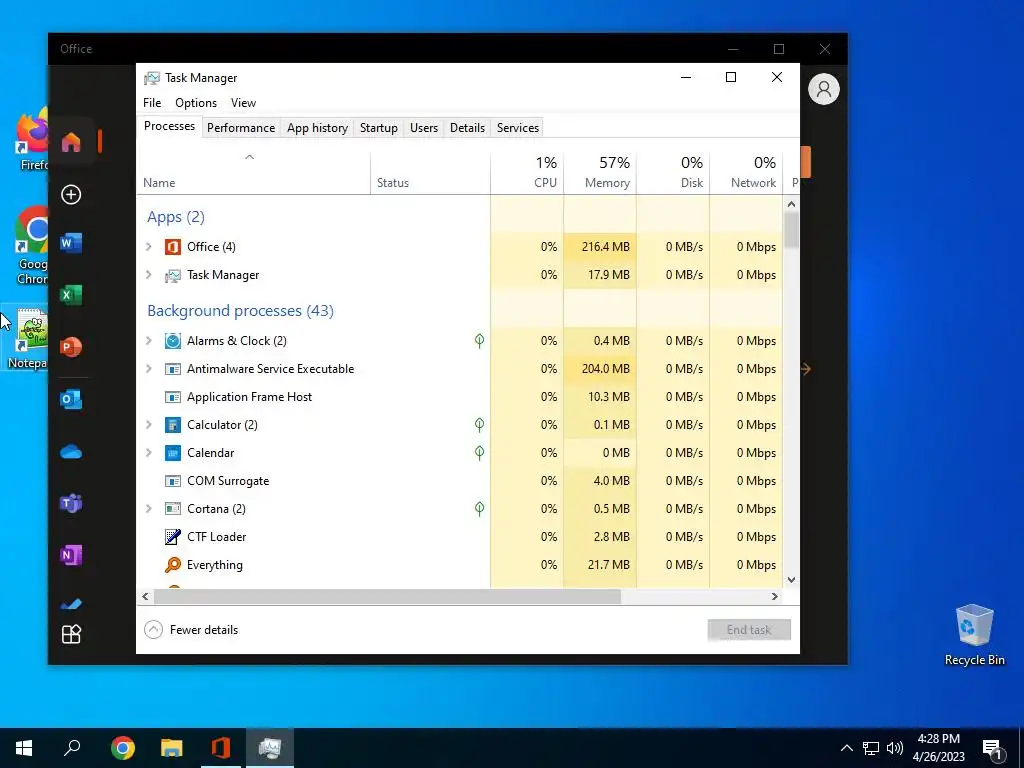
Task: Launch PowerPoint from the Office sidebar
Action: (x=71, y=347)
